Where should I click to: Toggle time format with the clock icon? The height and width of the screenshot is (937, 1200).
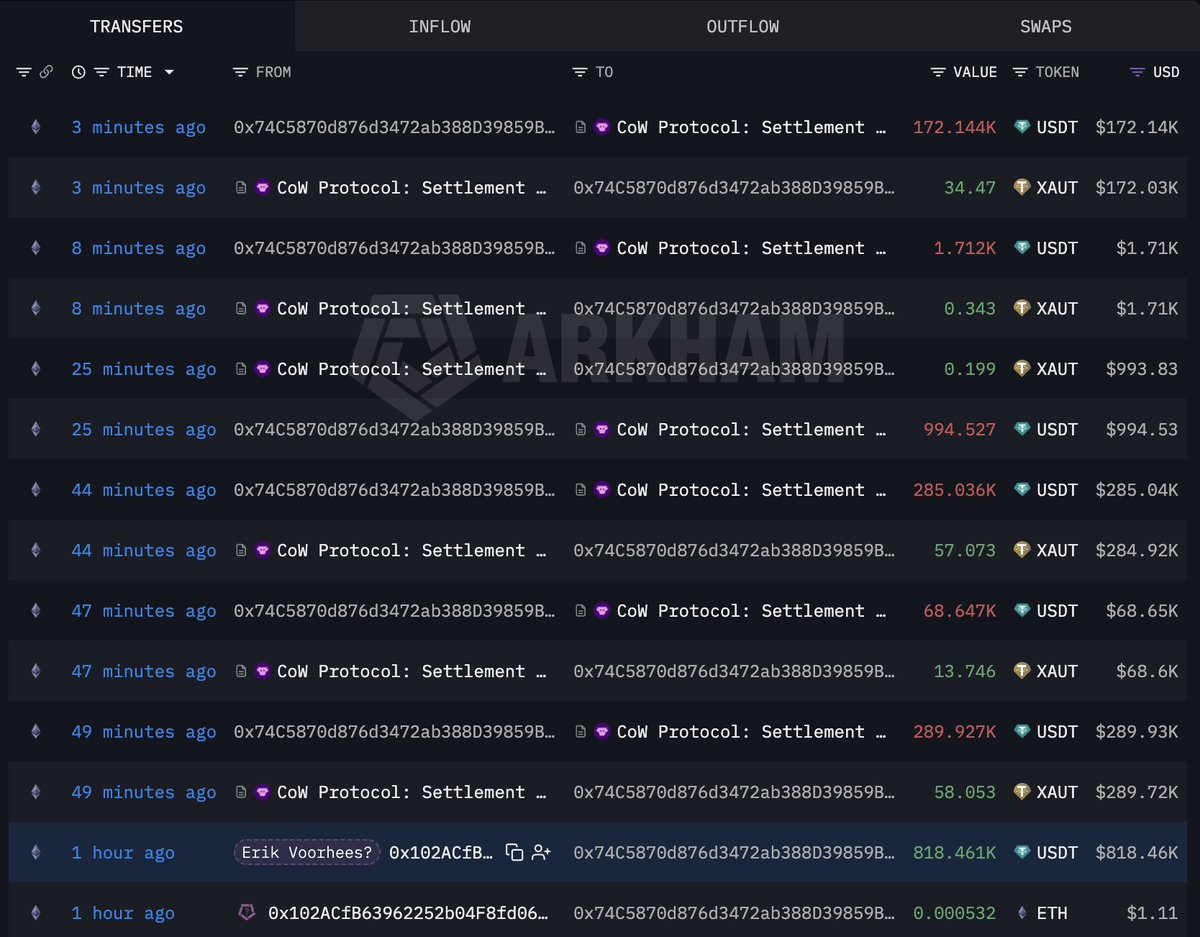(x=79, y=72)
